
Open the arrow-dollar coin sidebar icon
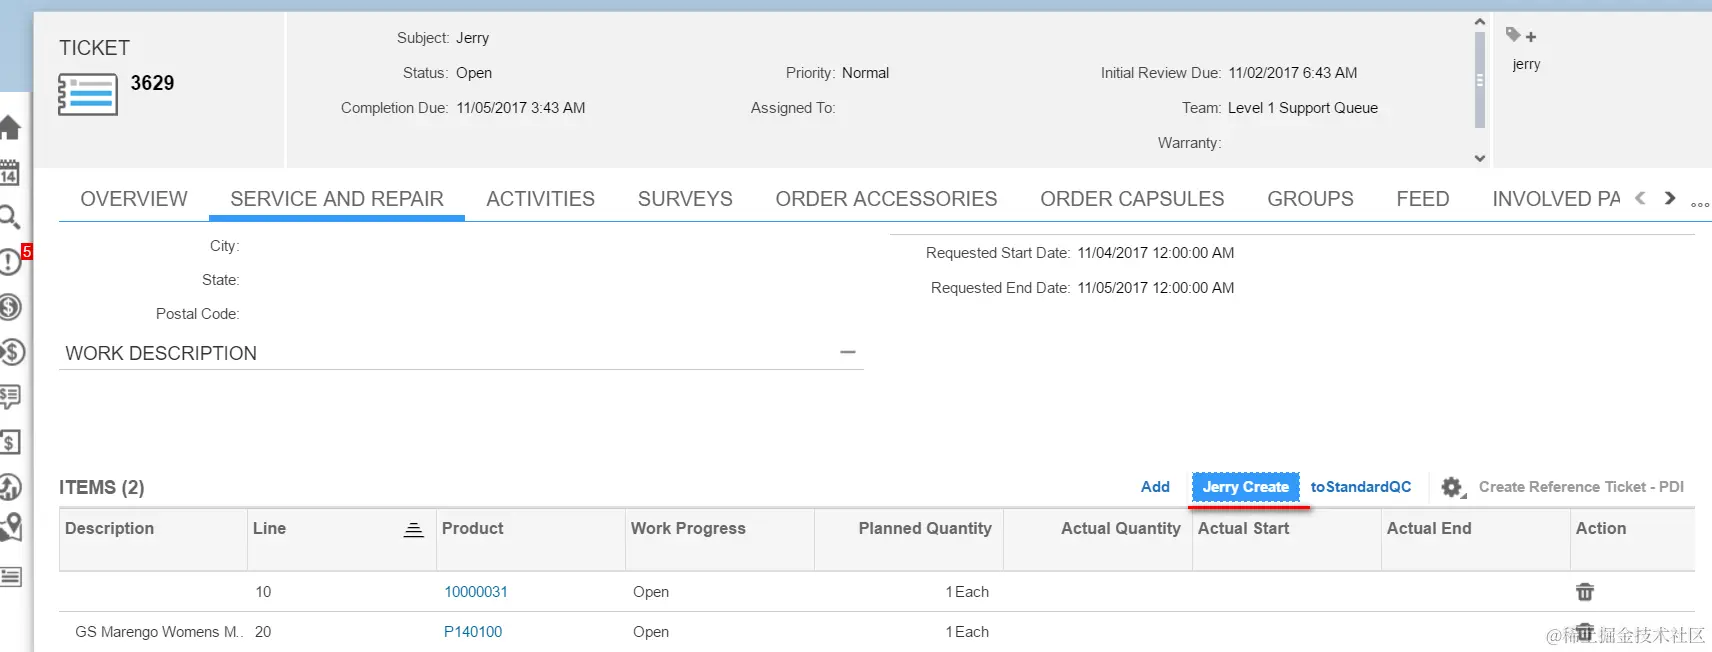pyautogui.click(x=11, y=352)
